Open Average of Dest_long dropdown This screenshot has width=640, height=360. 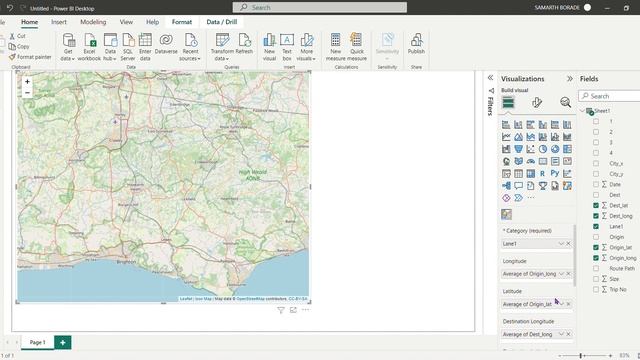tap(561, 334)
